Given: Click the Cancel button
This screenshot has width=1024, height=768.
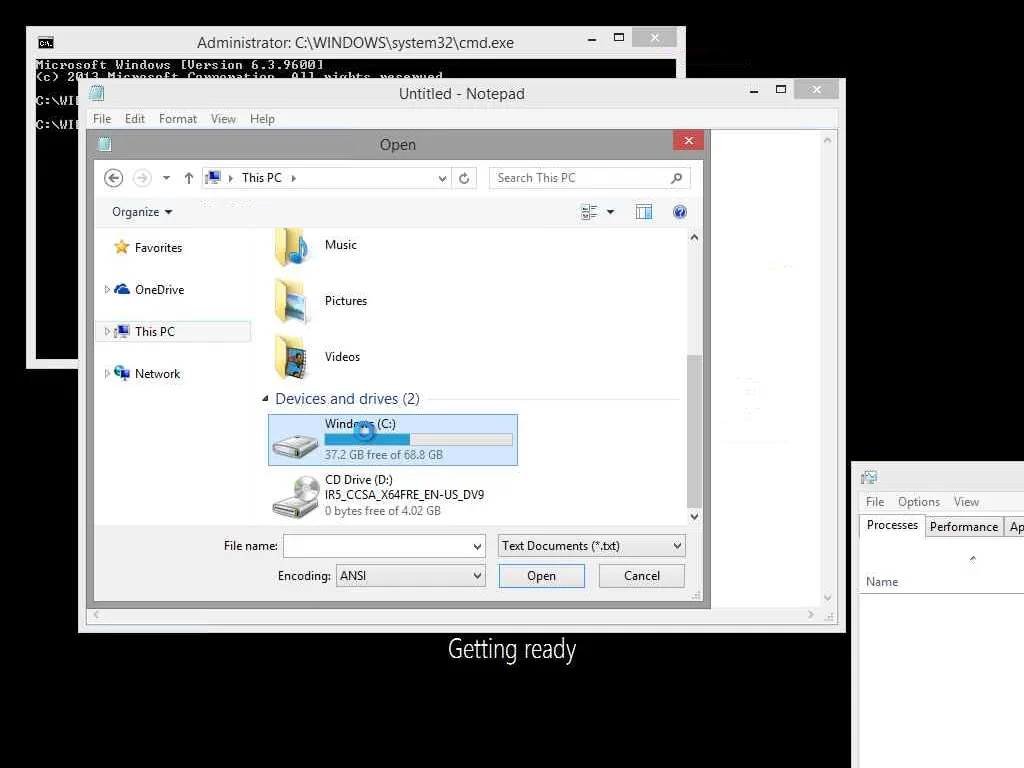Looking at the screenshot, I should click(x=641, y=576).
